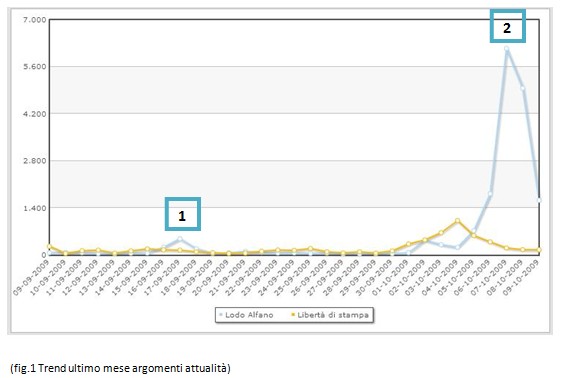
Task: Click the 7.000 y-axis label
Action: point(35,20)
